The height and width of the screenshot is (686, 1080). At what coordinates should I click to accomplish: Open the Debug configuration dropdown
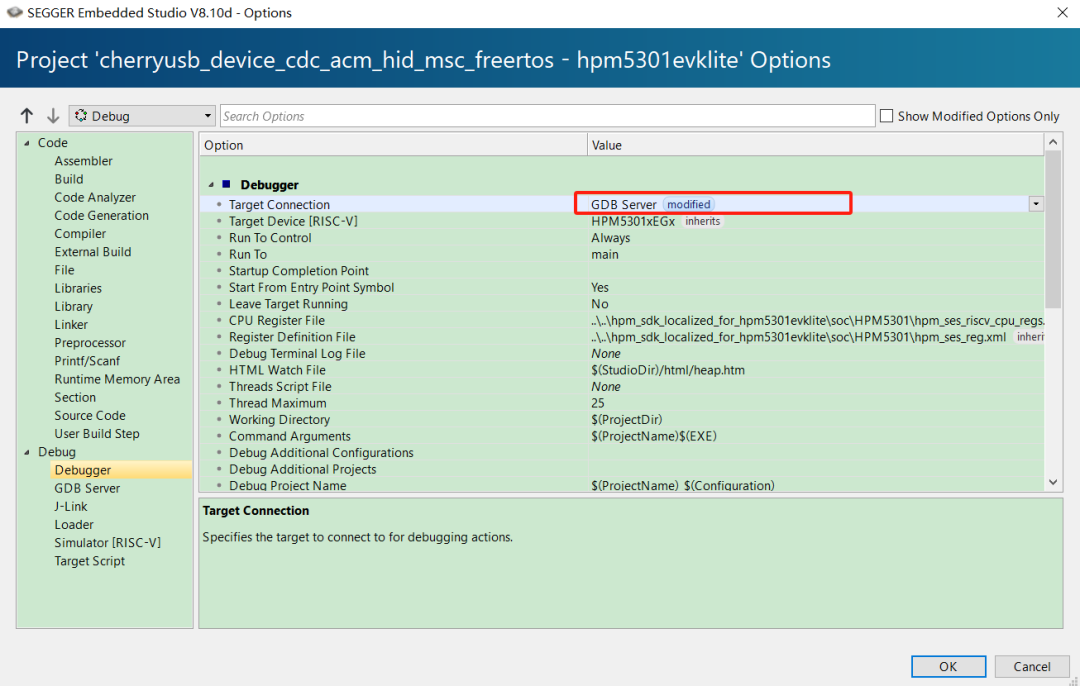(x=142, y=116)
